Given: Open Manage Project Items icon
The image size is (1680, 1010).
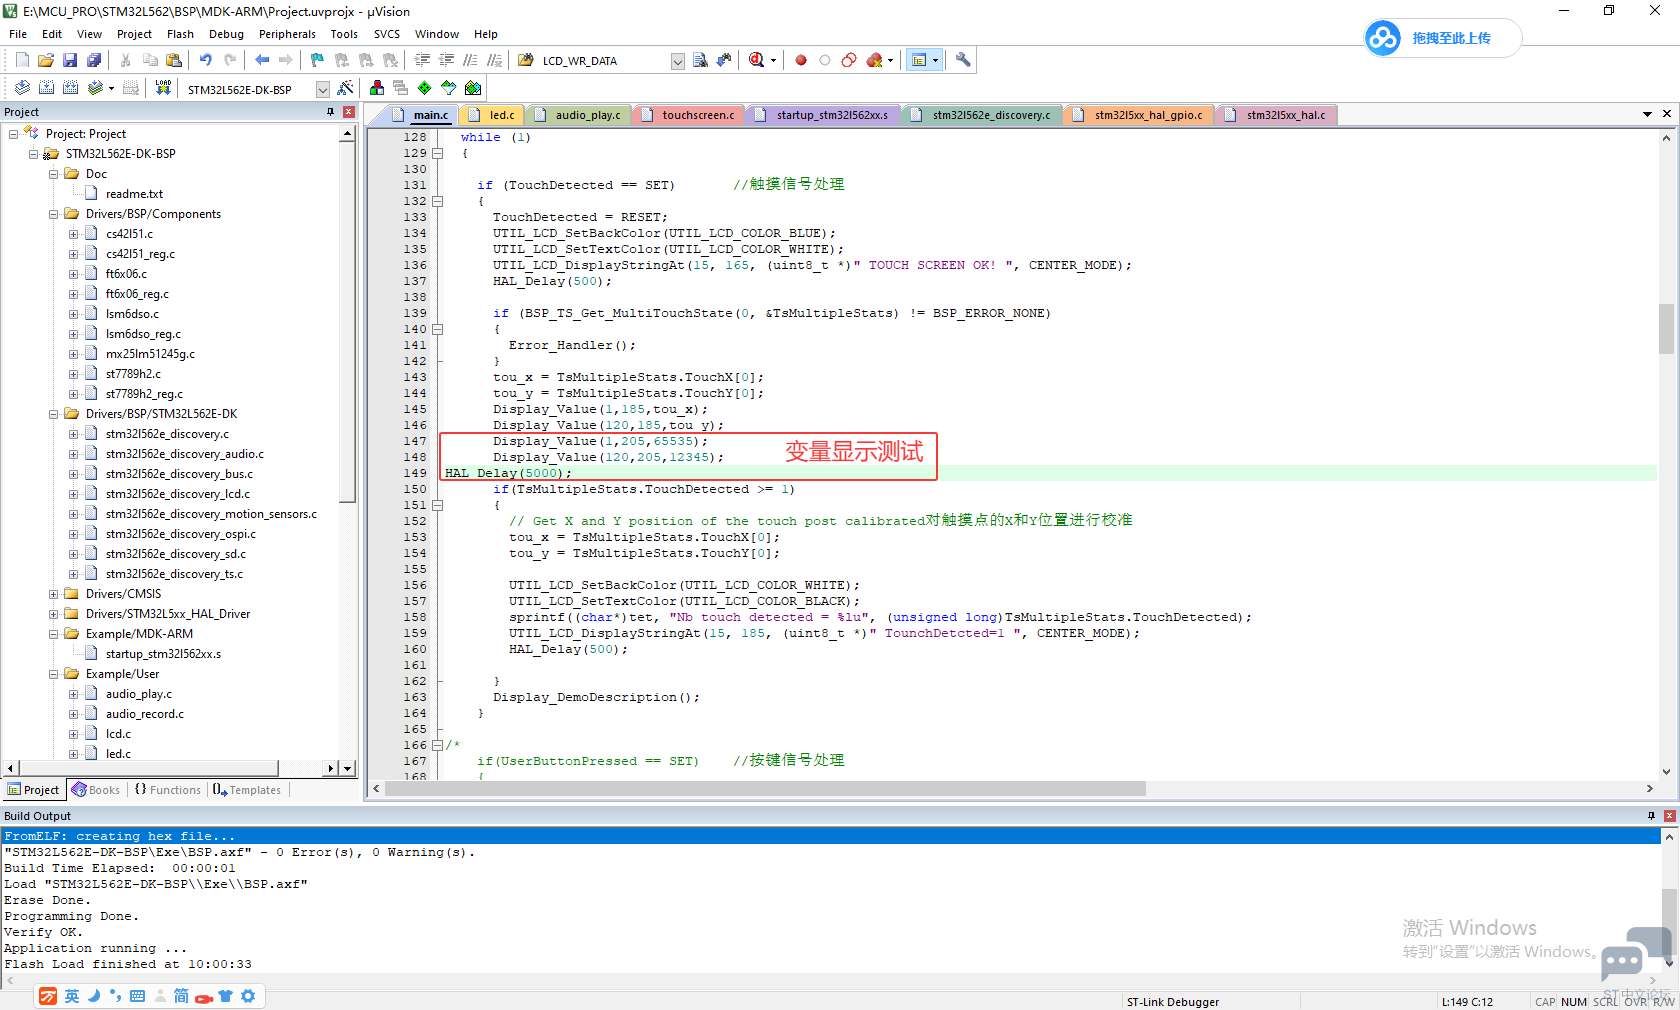Looking at the screenshot, I should coord(377,88).
